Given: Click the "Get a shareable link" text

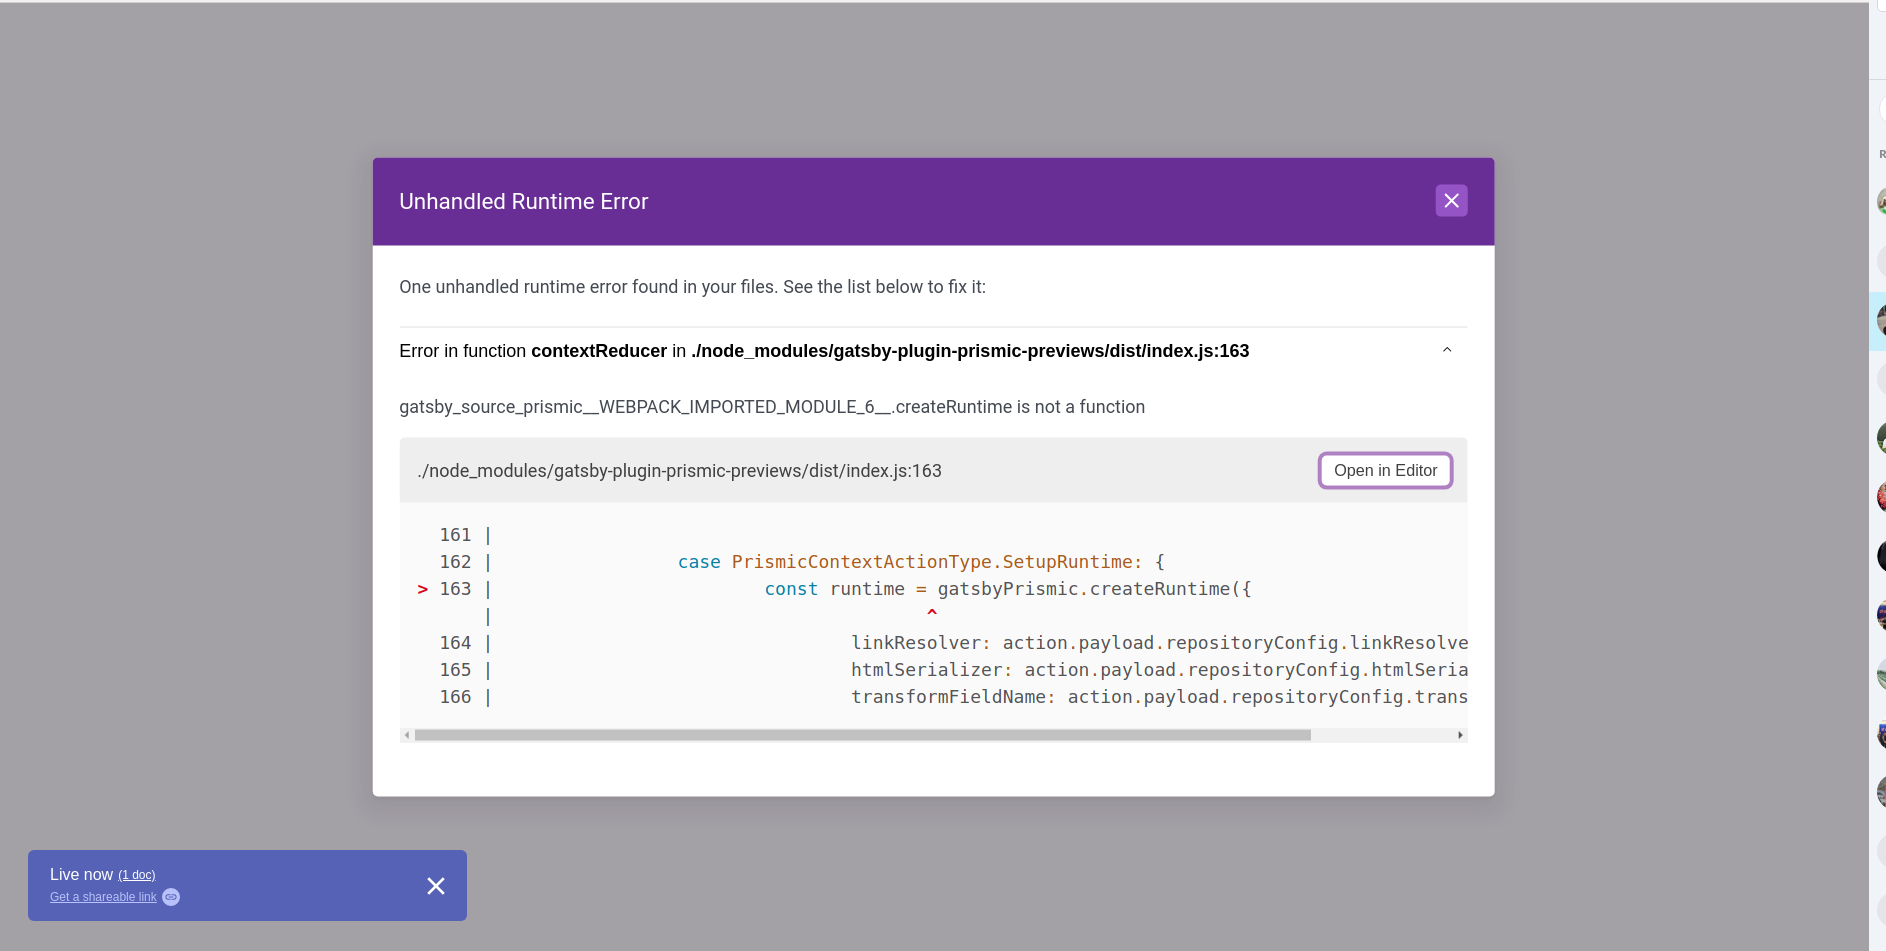Looking at the screenshot, I should [x=103, y=897].
